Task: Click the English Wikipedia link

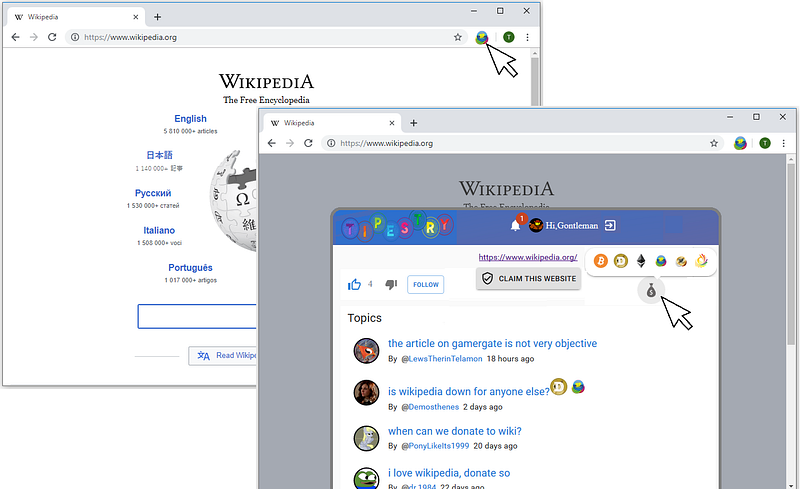Action: [190, 118]
